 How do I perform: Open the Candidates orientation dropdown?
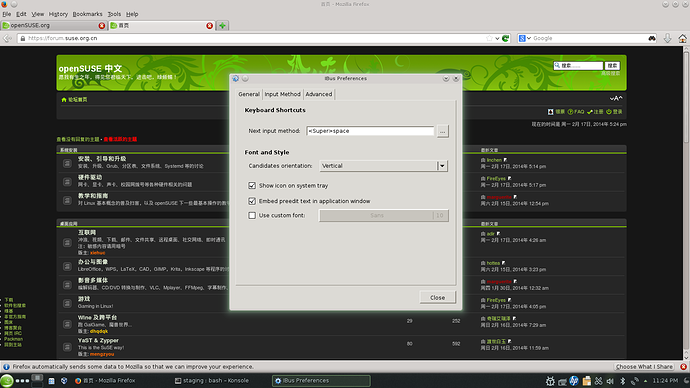pos(383,166)
